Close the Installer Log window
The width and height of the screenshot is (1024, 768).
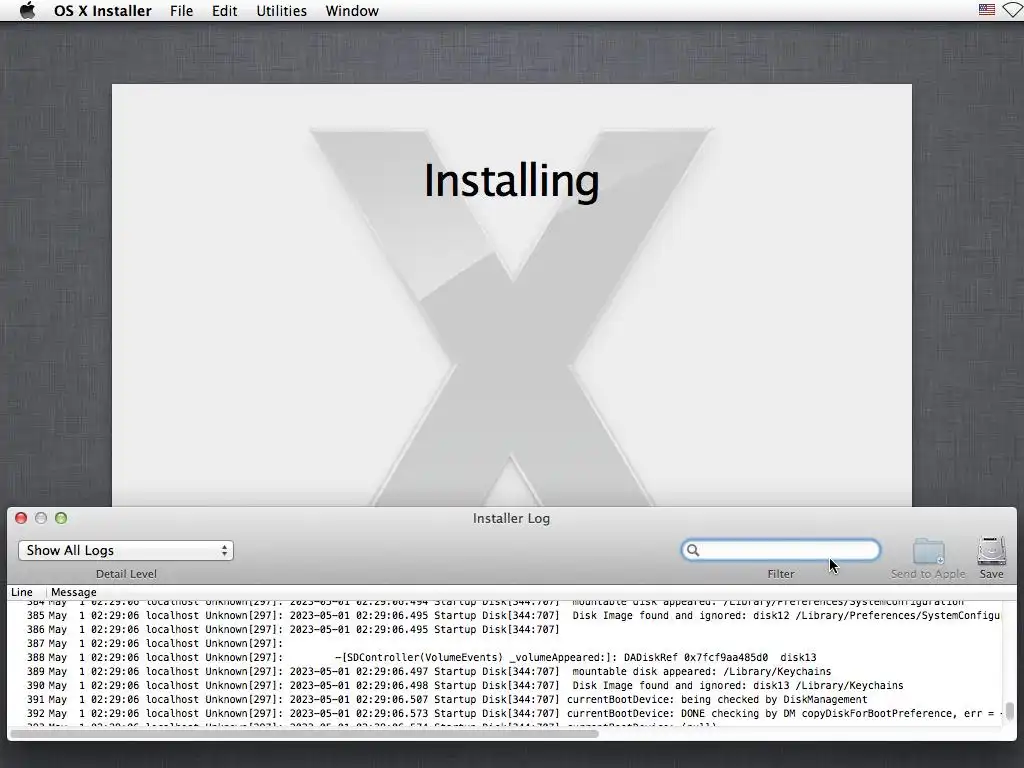click(21, 518)
